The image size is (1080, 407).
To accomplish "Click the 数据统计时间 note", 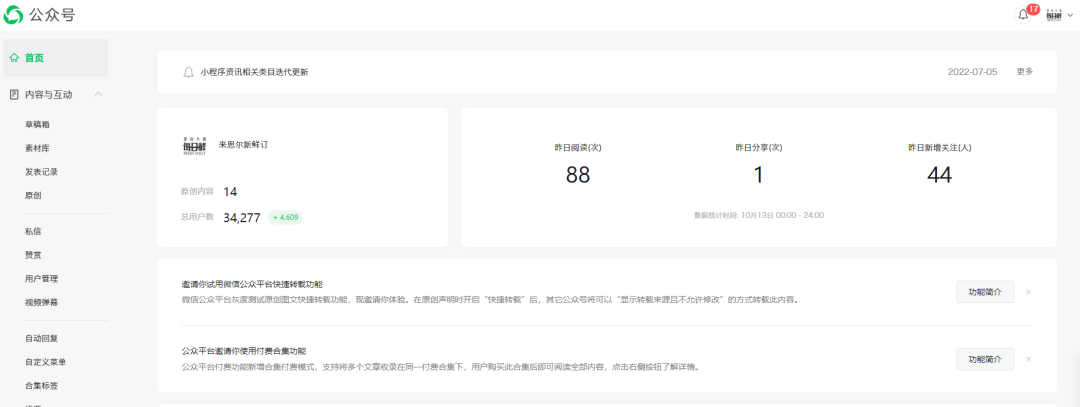I will click(x=759, y=215).
